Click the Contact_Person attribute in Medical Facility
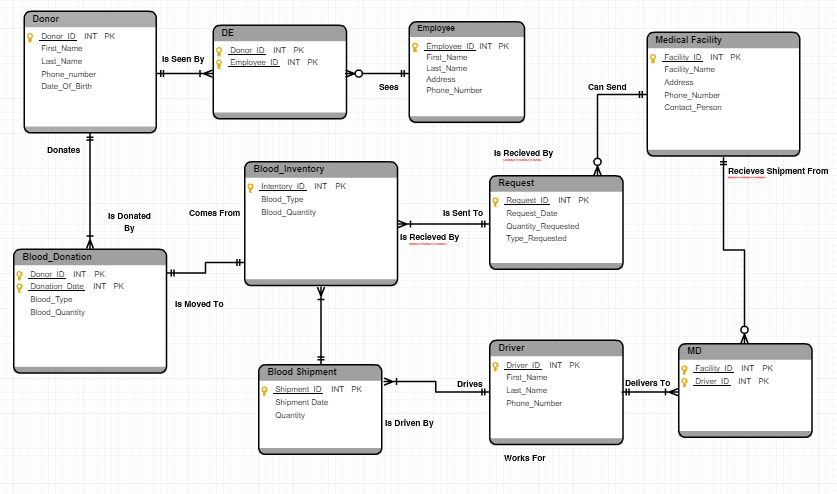 (692, 107)
